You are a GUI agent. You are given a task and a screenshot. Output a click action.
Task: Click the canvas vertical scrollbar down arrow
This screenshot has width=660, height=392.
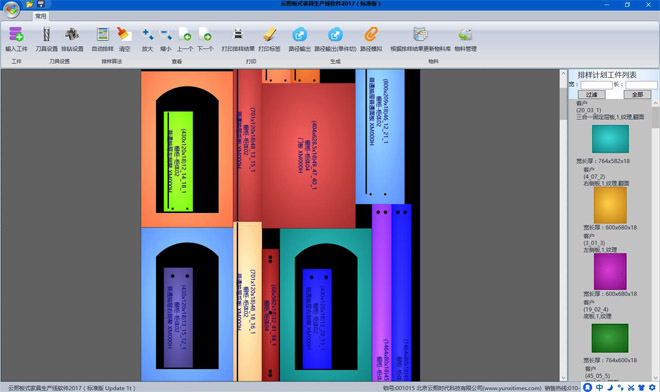(563, 377)
